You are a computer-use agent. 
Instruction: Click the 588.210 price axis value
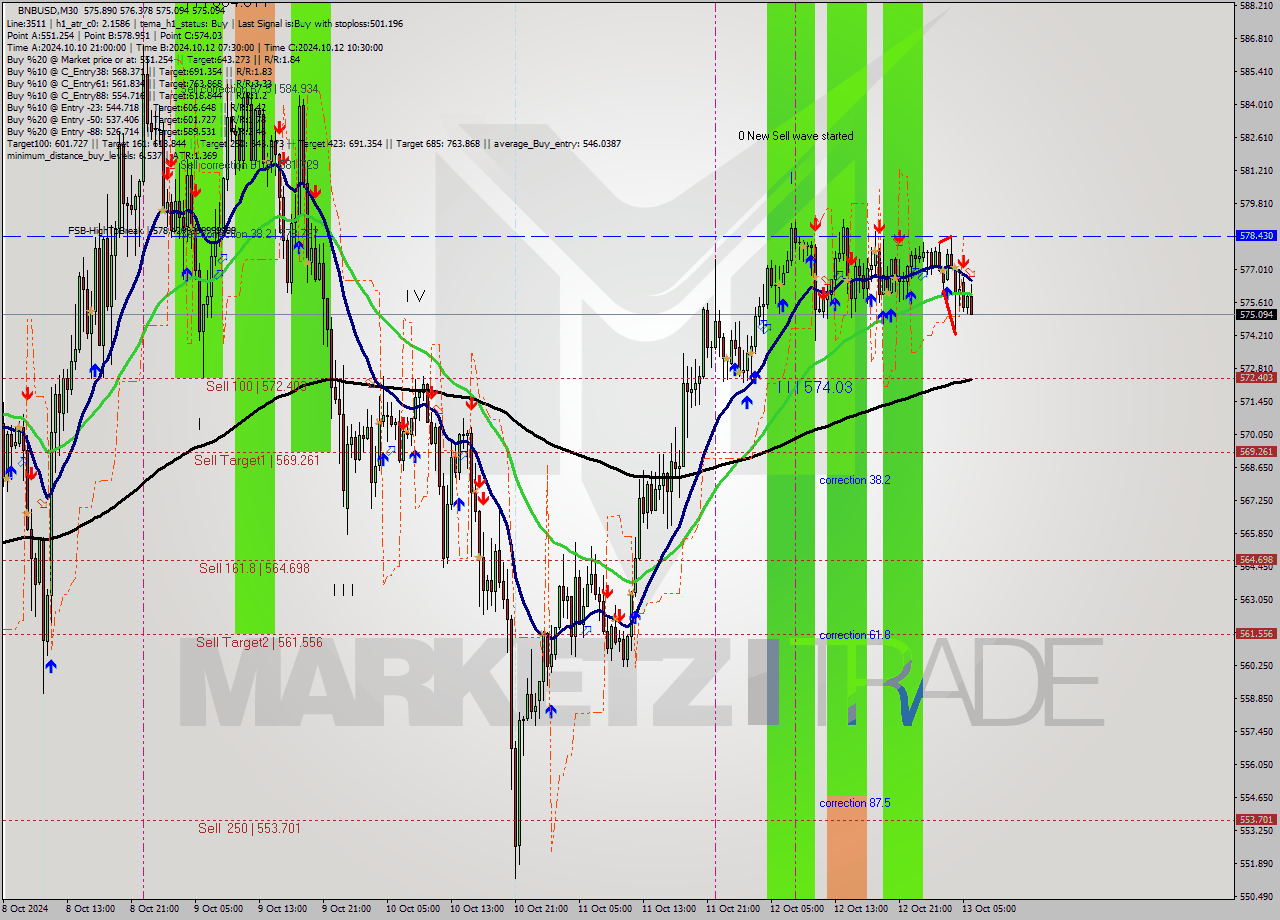1255,5
